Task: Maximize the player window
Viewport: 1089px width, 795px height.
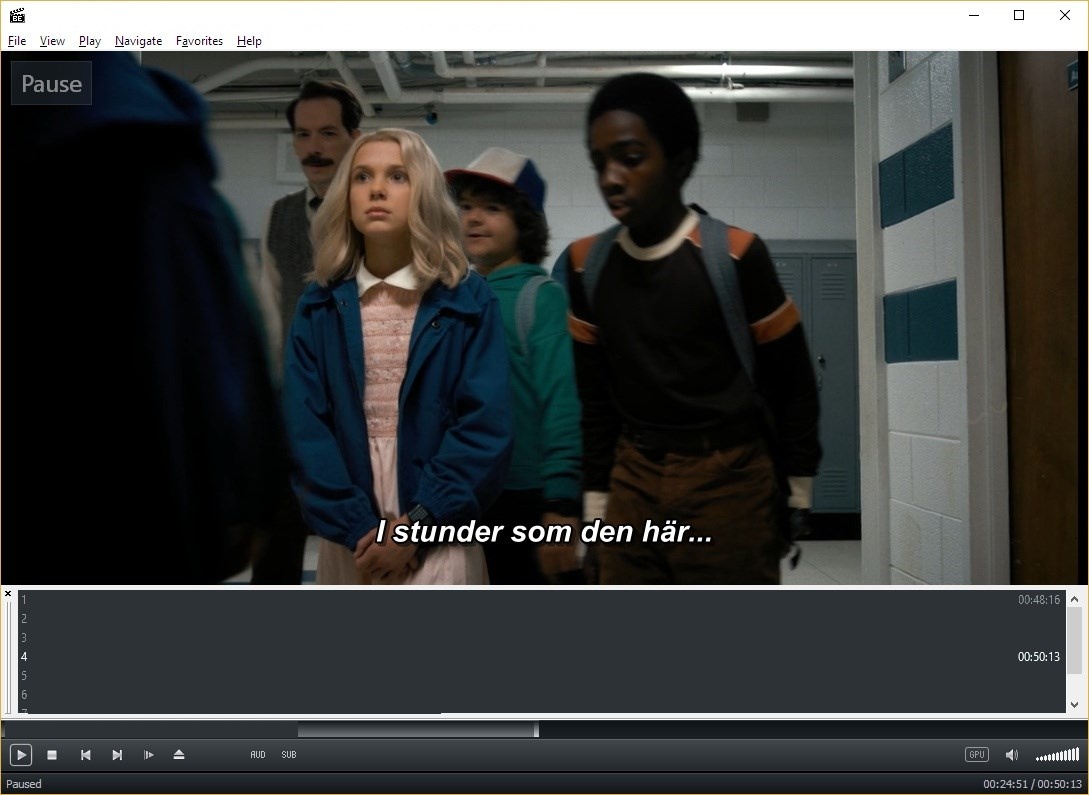Action: [1019, 15]
